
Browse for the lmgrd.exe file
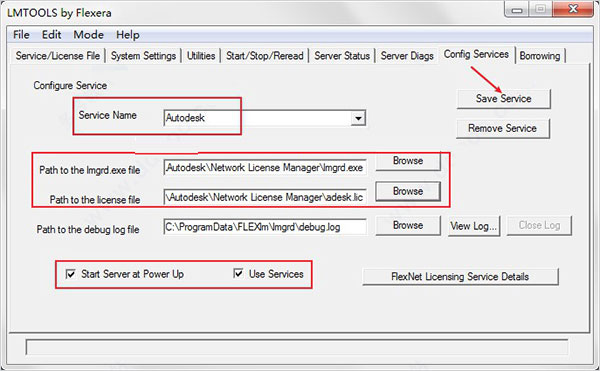click(x=408, y=161)
